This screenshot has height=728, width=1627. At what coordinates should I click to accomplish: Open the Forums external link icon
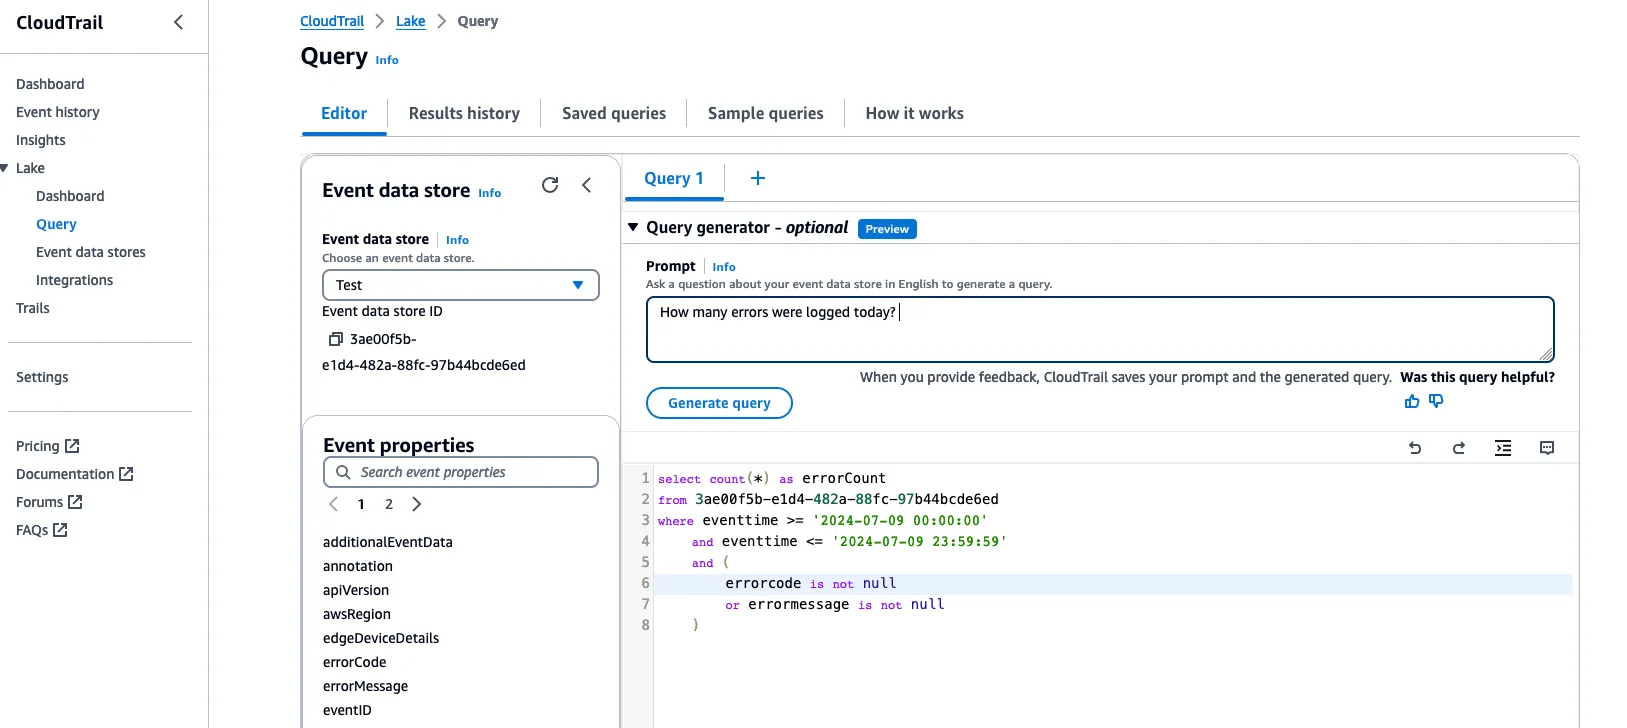75,502
